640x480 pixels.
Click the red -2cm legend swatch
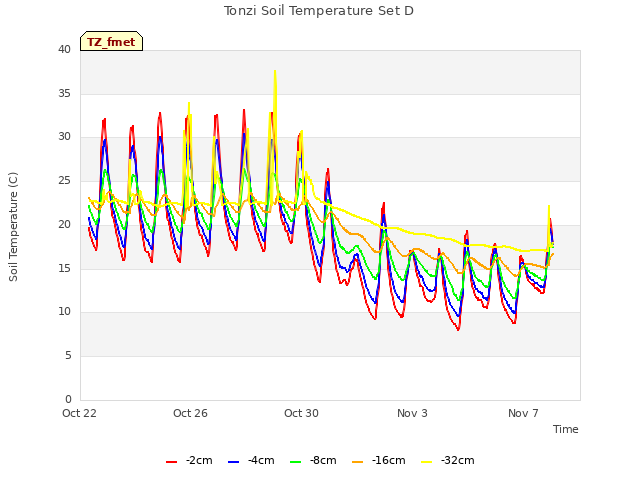tap(171, 462)
